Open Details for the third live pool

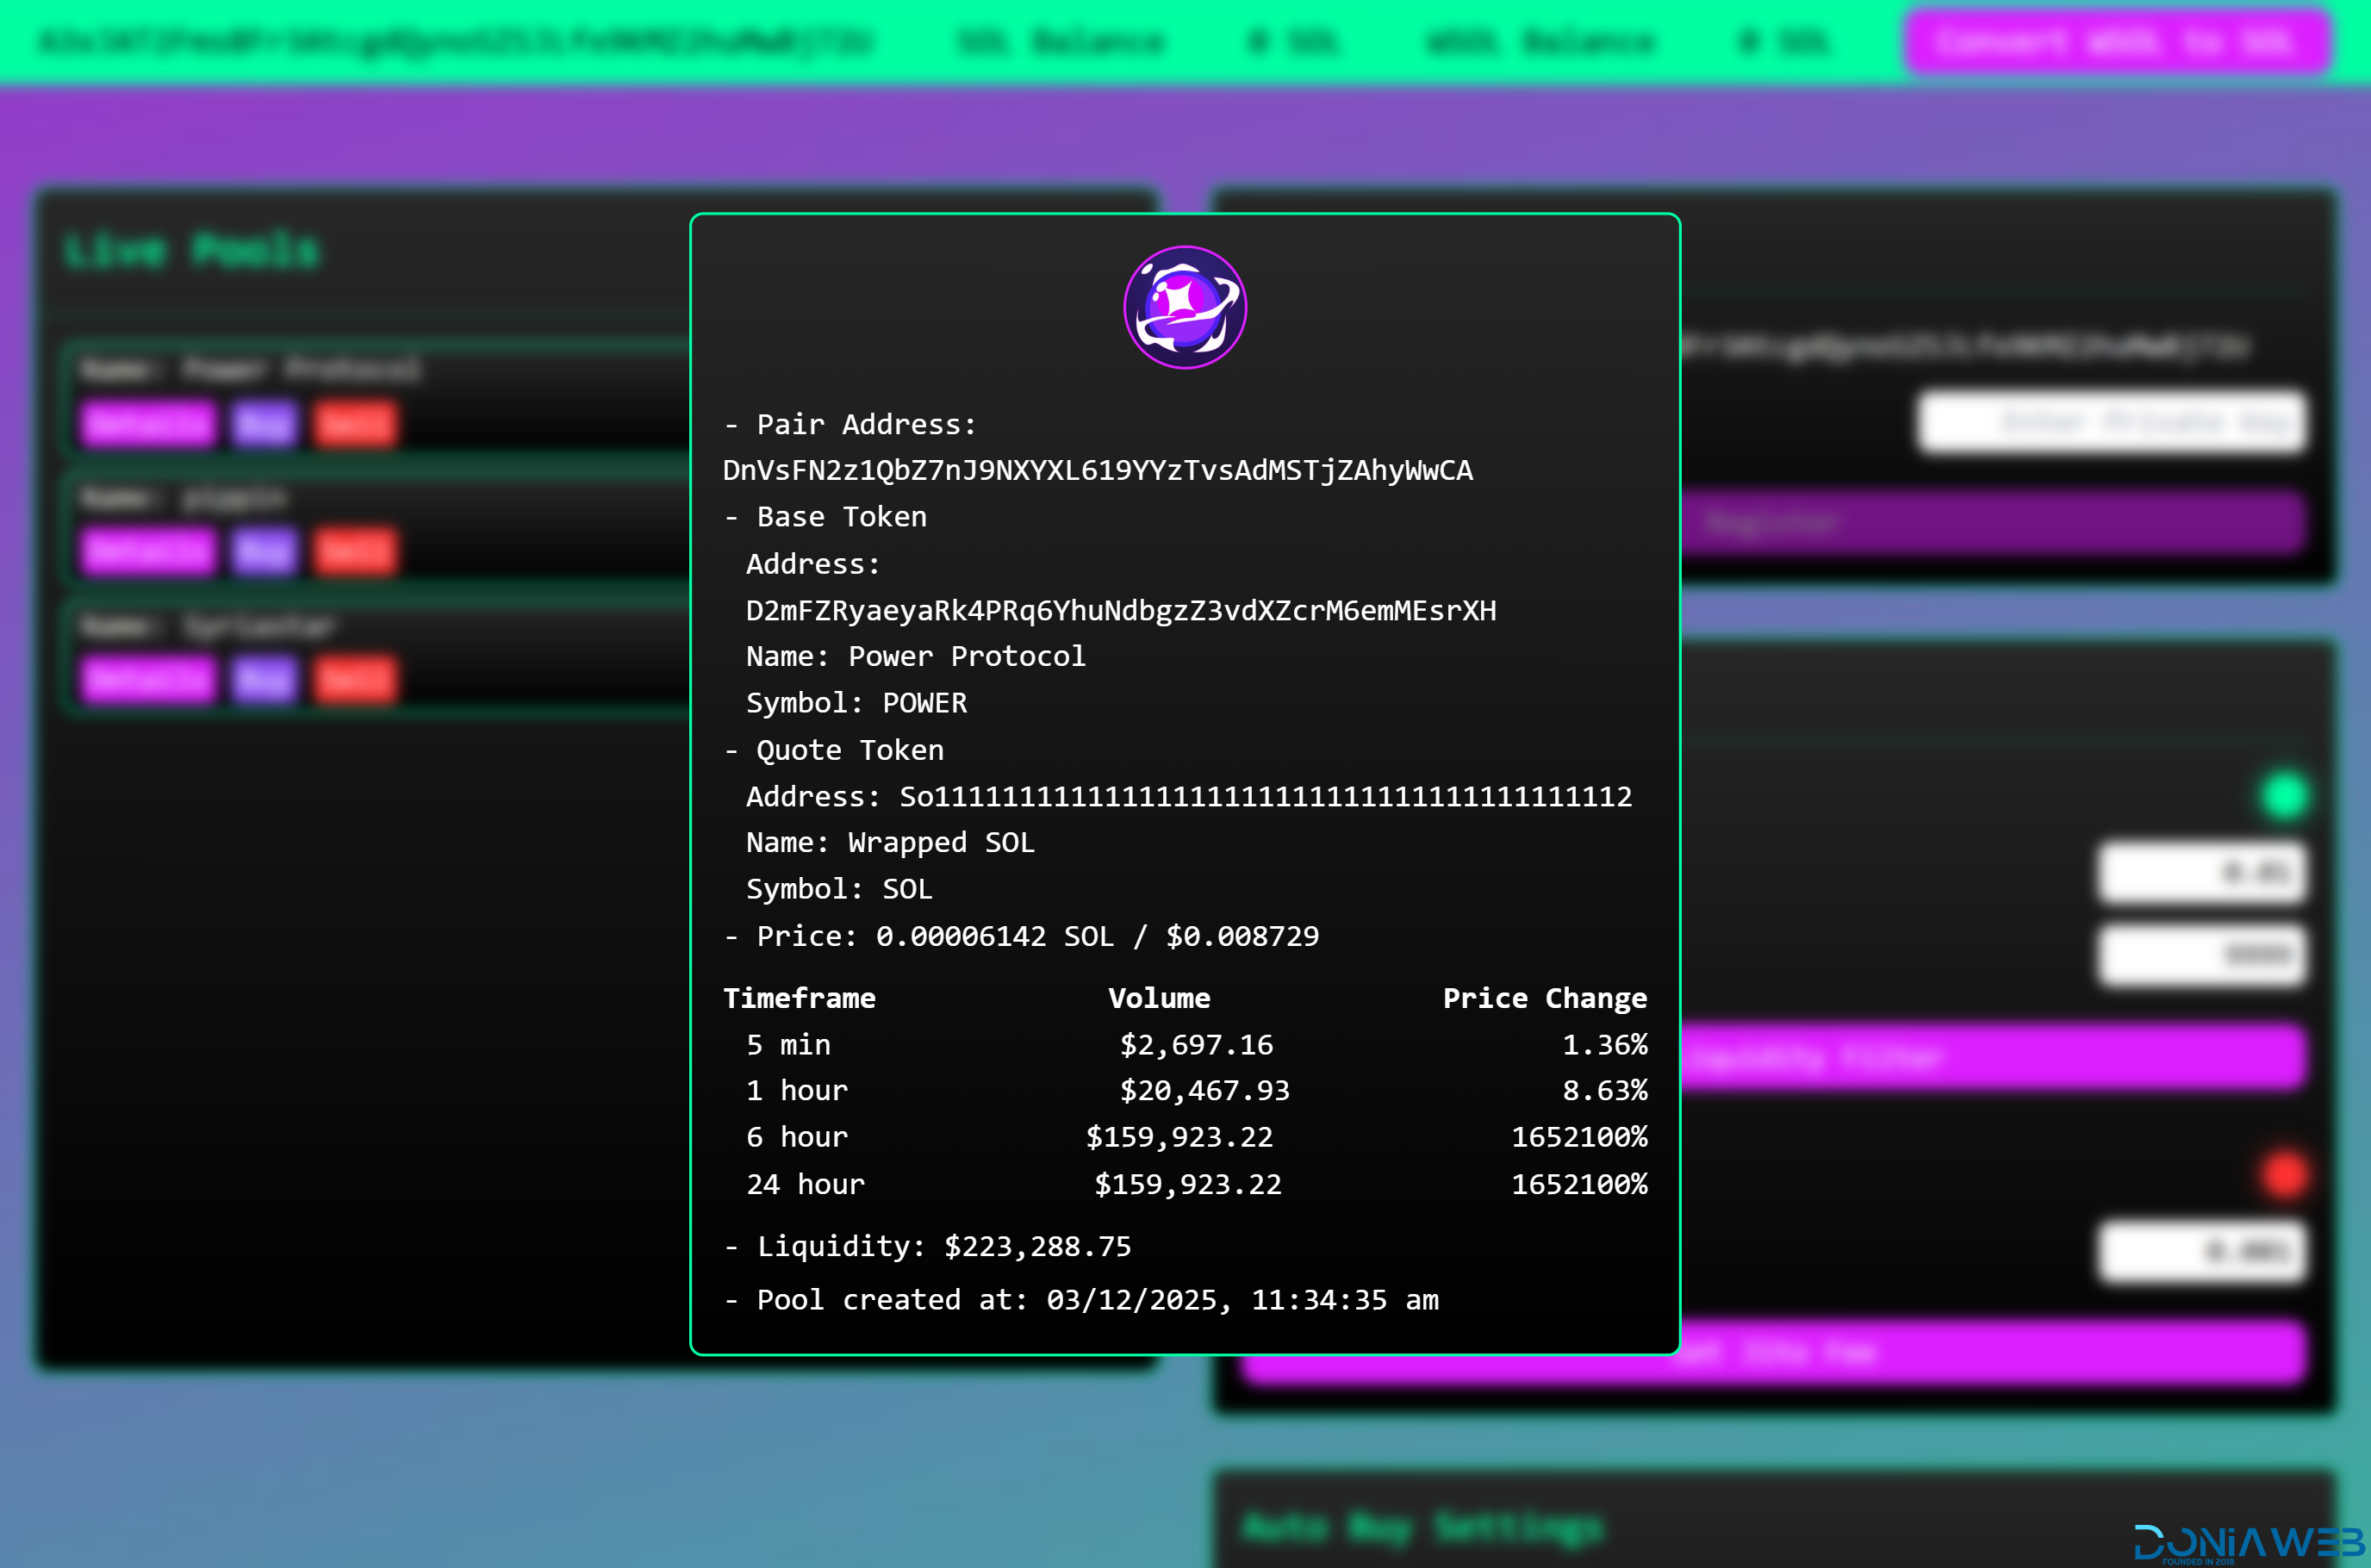click(148, 680)
